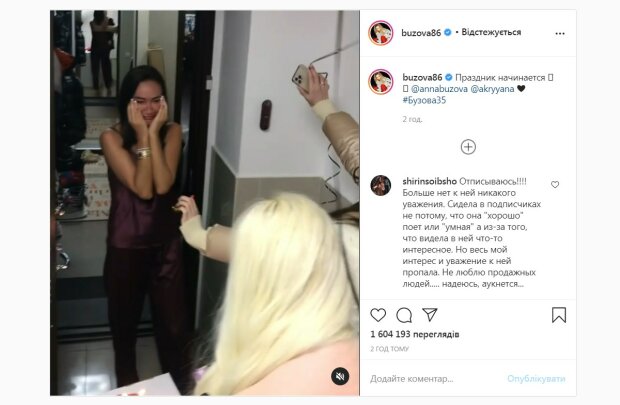Viewport: 620px width, 405px height.
Task: Click the Відстежується following button
Action: pos(491,32)
